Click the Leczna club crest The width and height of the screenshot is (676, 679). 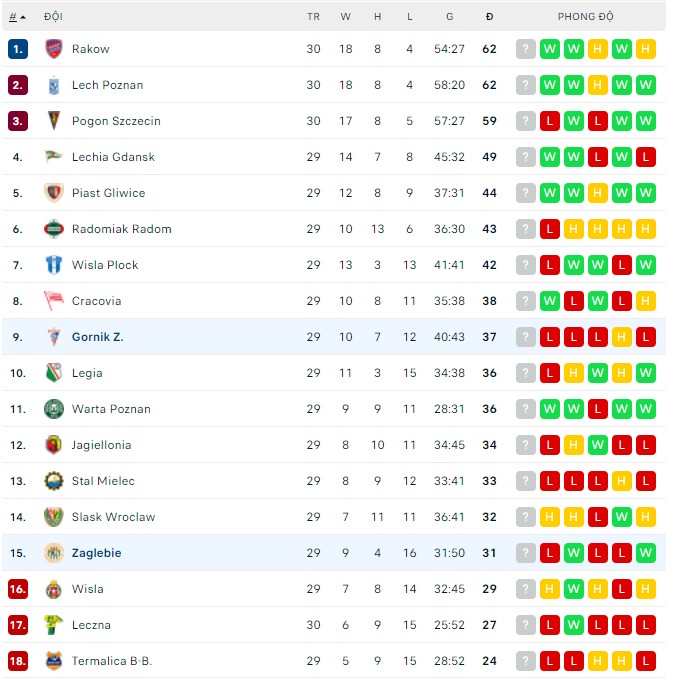point(53,625)
